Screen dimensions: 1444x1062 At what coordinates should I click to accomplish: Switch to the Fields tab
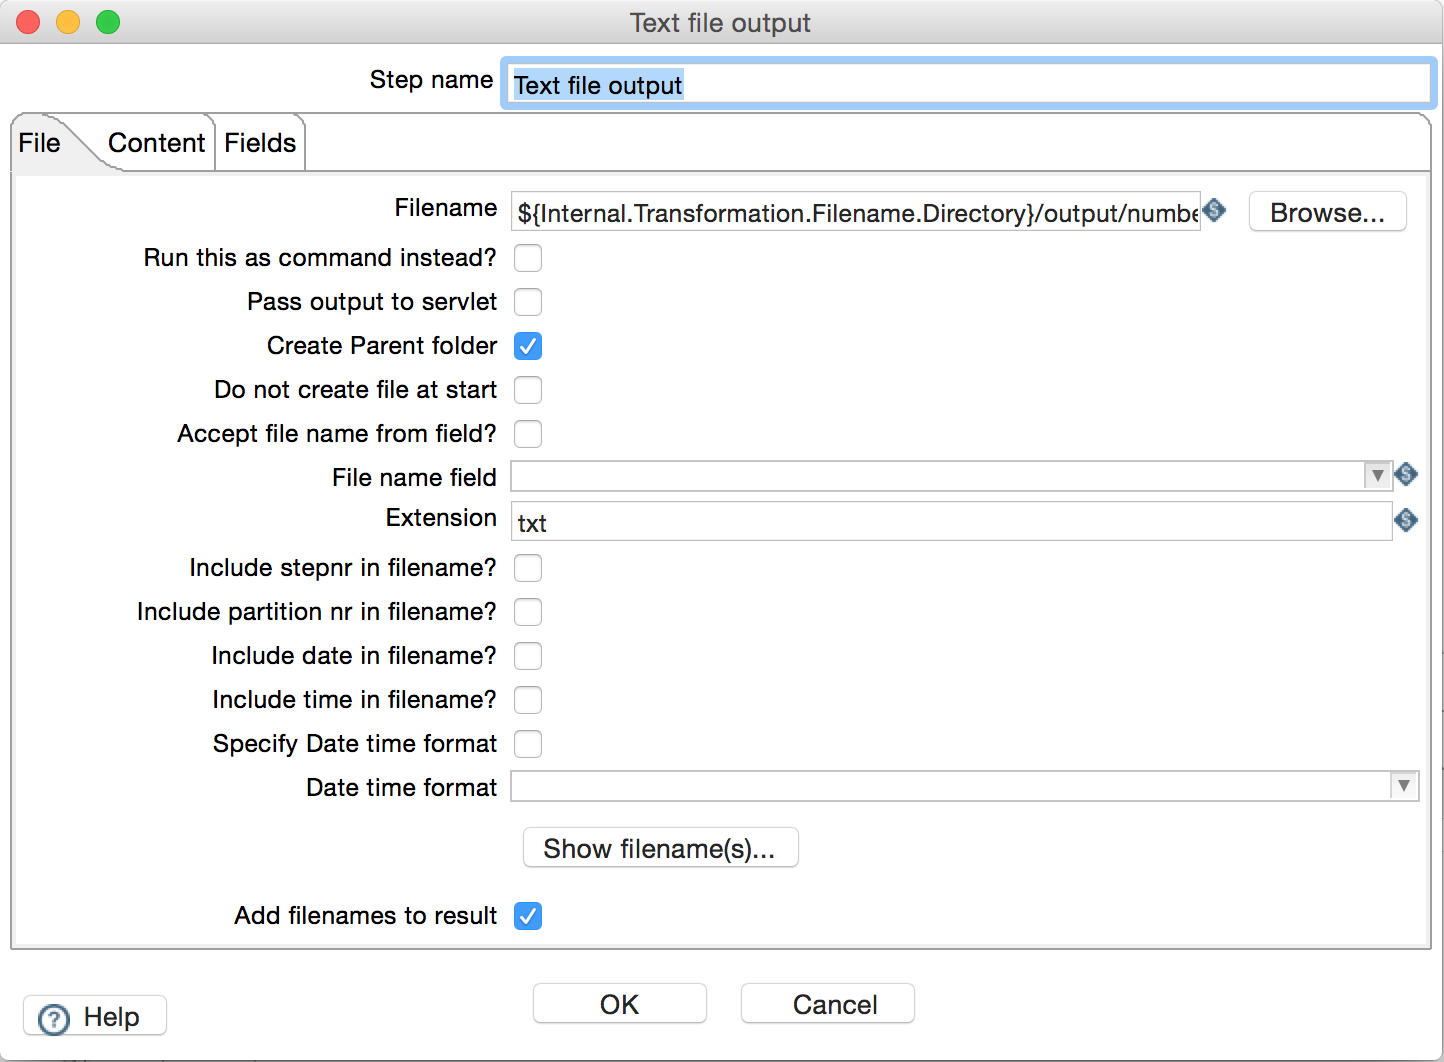click(x=260, y=143)
